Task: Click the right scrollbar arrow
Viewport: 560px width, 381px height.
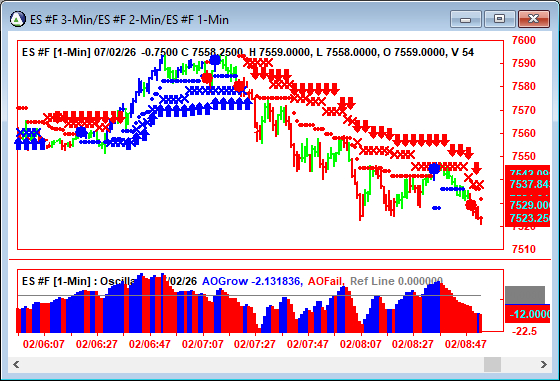Action: (x=543, y=364)
